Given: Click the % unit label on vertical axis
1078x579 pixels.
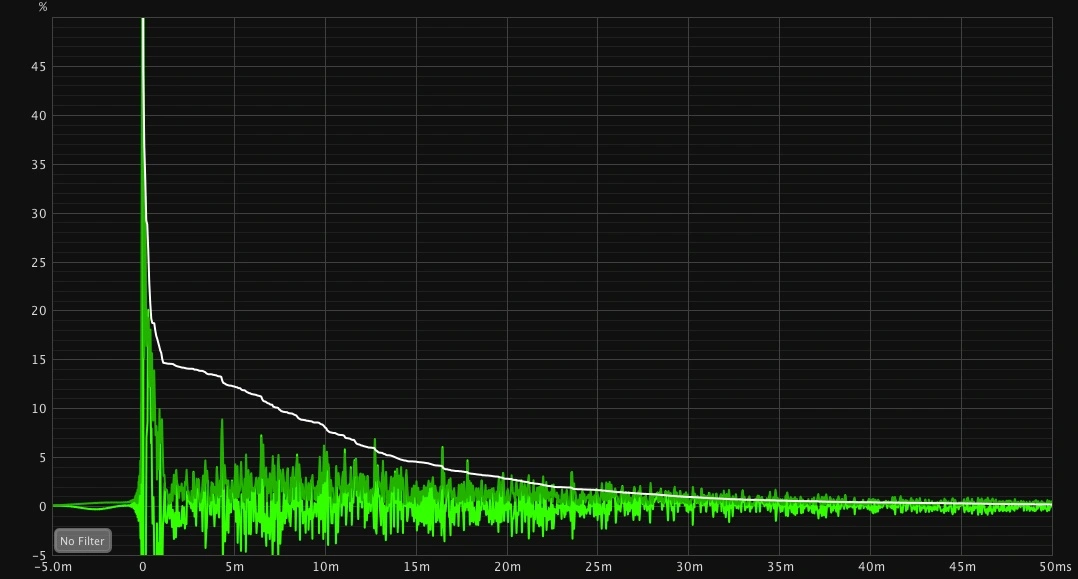Looking at the screenshot, I should pos(42,7).
